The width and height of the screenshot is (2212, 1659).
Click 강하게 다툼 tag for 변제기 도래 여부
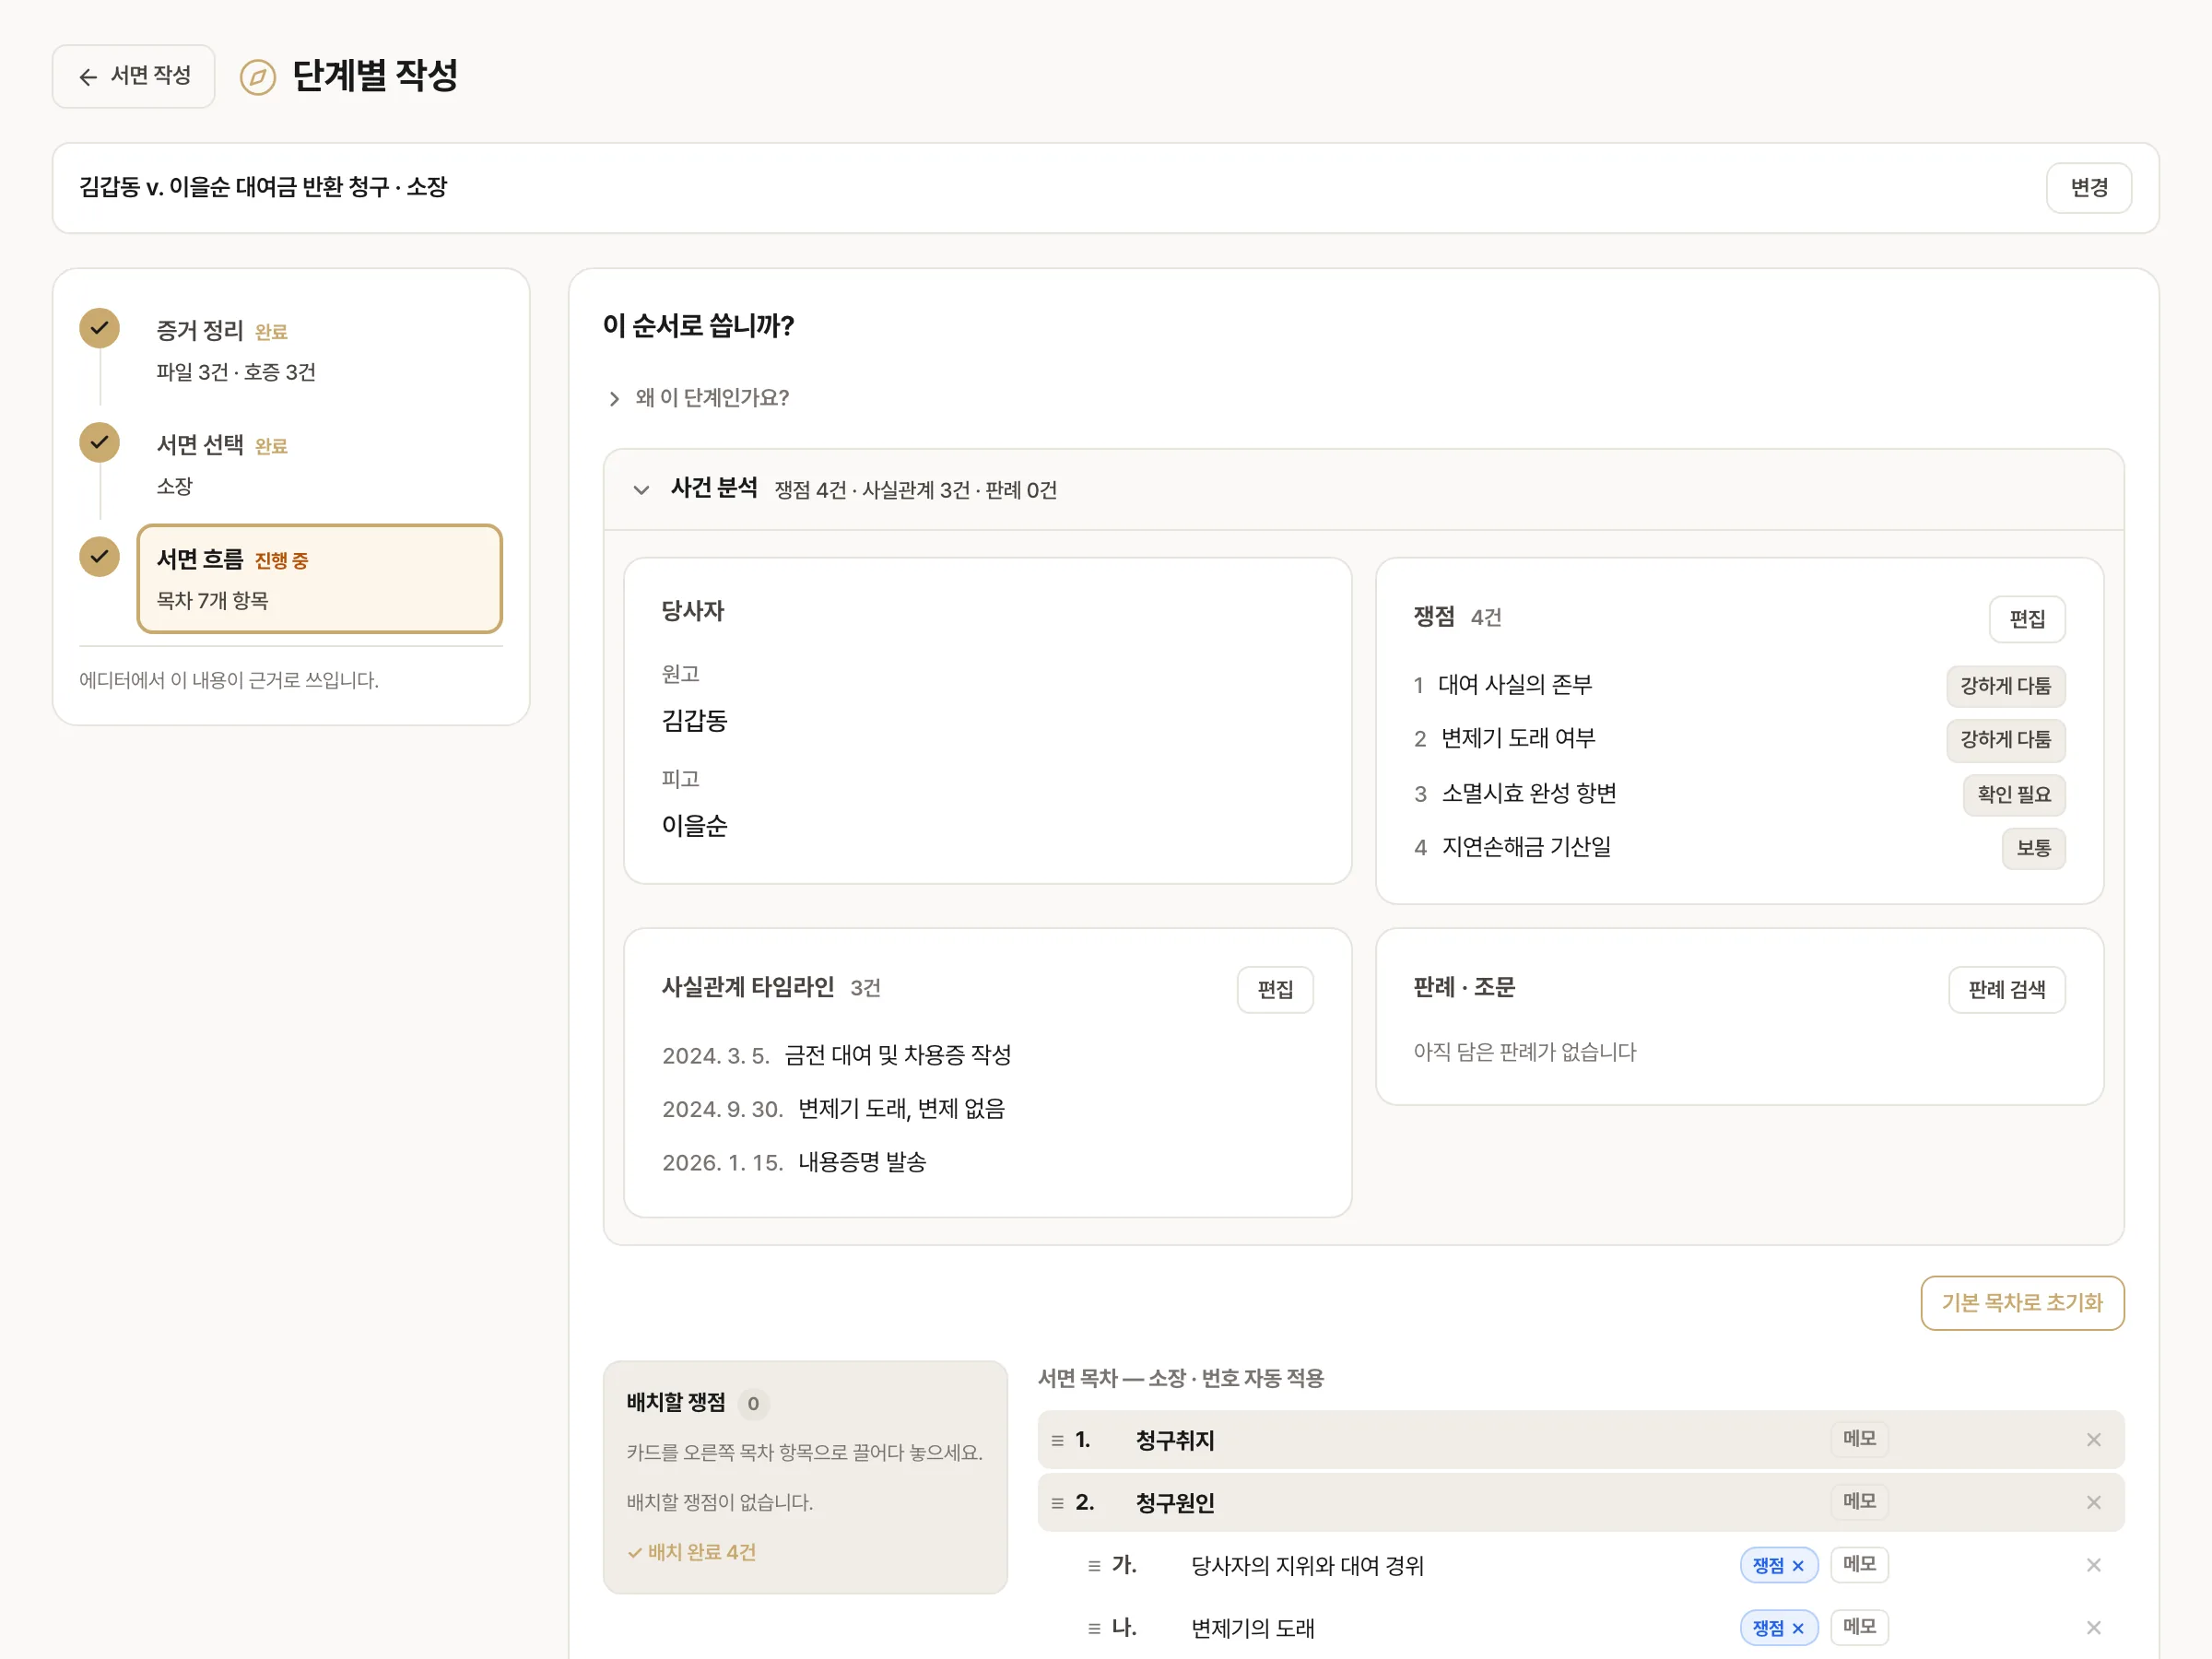2005,740
